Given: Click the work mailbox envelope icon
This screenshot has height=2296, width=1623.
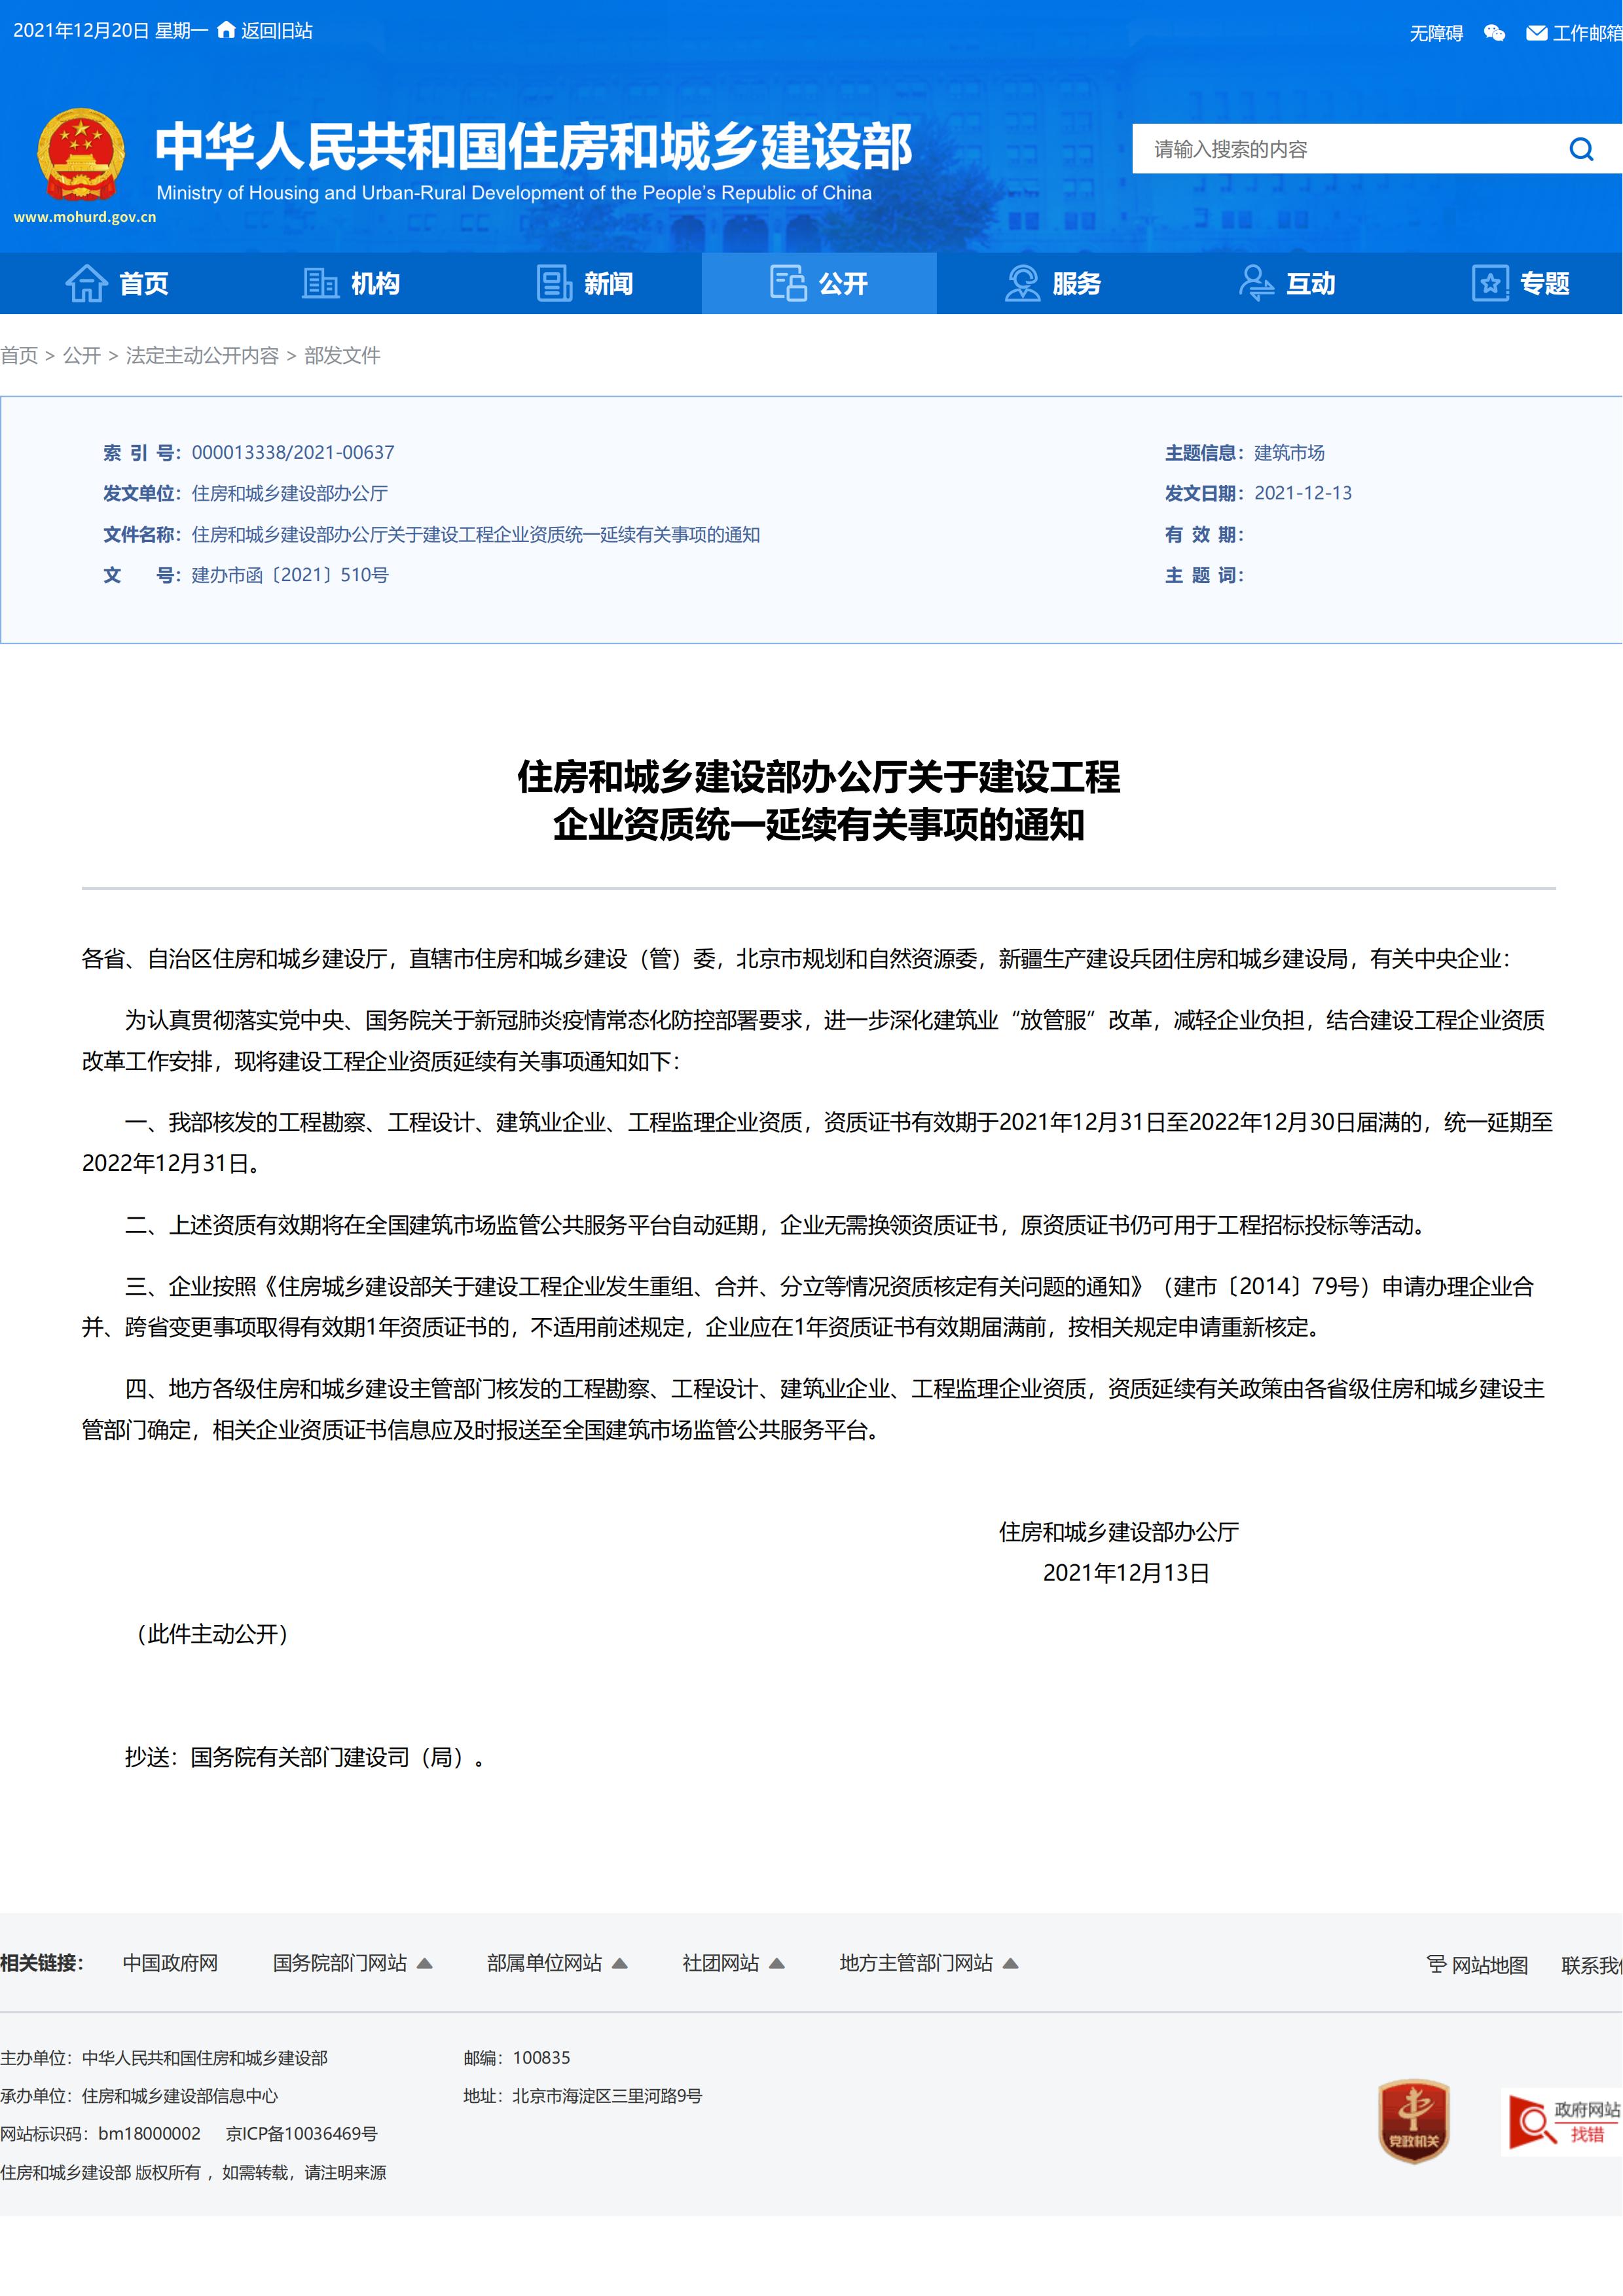Looking at the screenshot, I should [1536, 33].
